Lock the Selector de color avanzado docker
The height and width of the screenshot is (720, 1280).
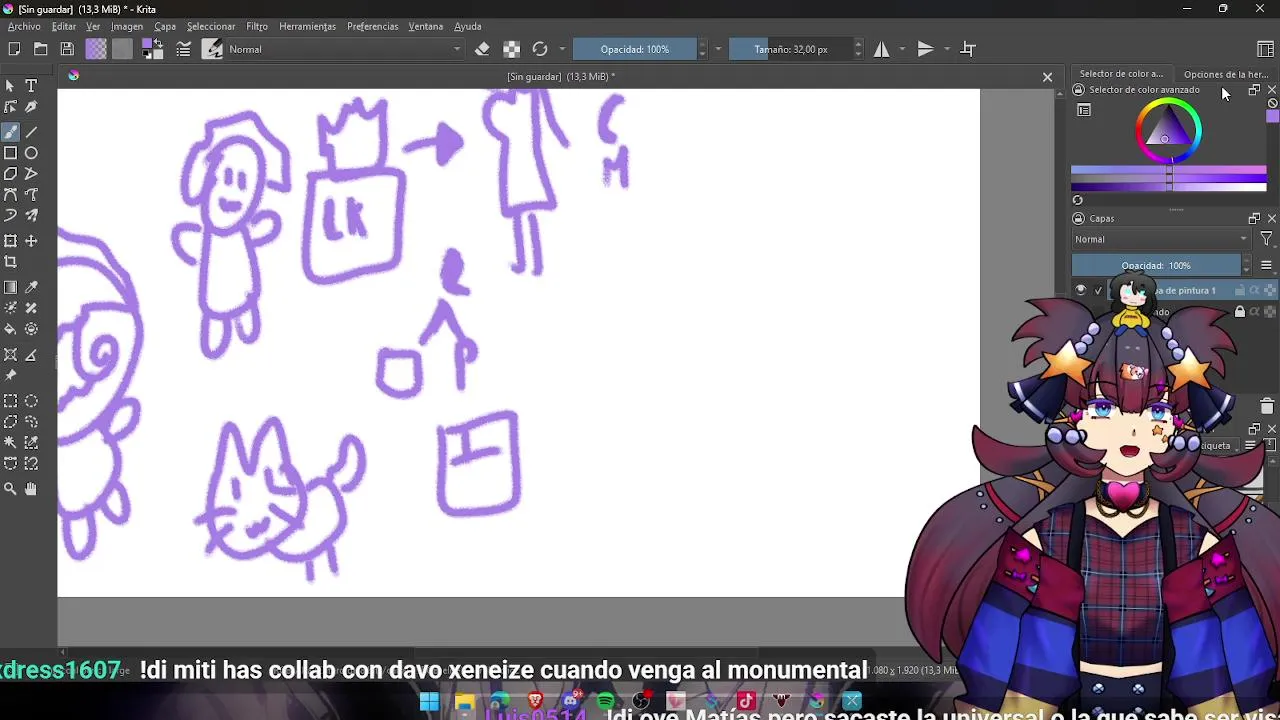tap(1078, 90)
